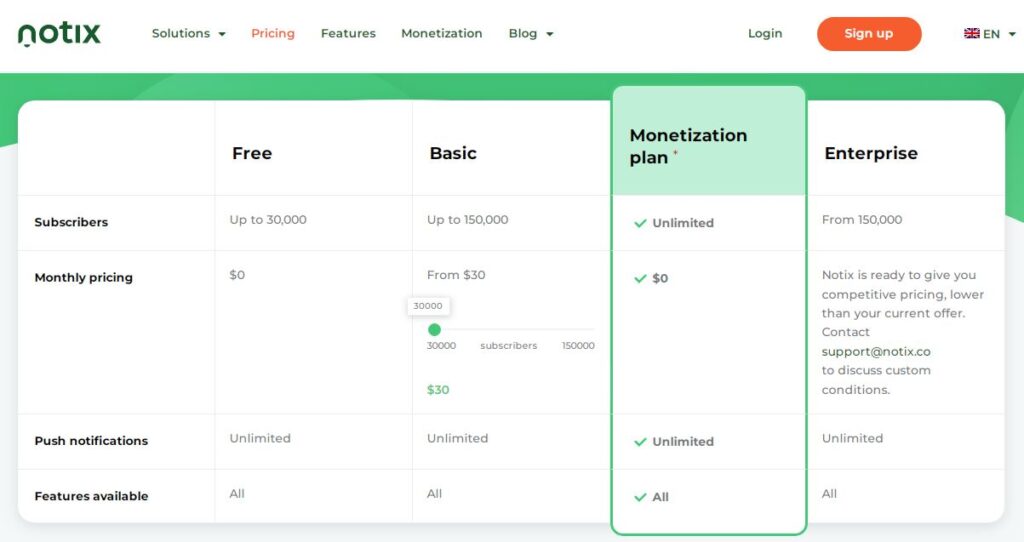Open the Blog dropdown menu
1024x542 pixels.
530,34
